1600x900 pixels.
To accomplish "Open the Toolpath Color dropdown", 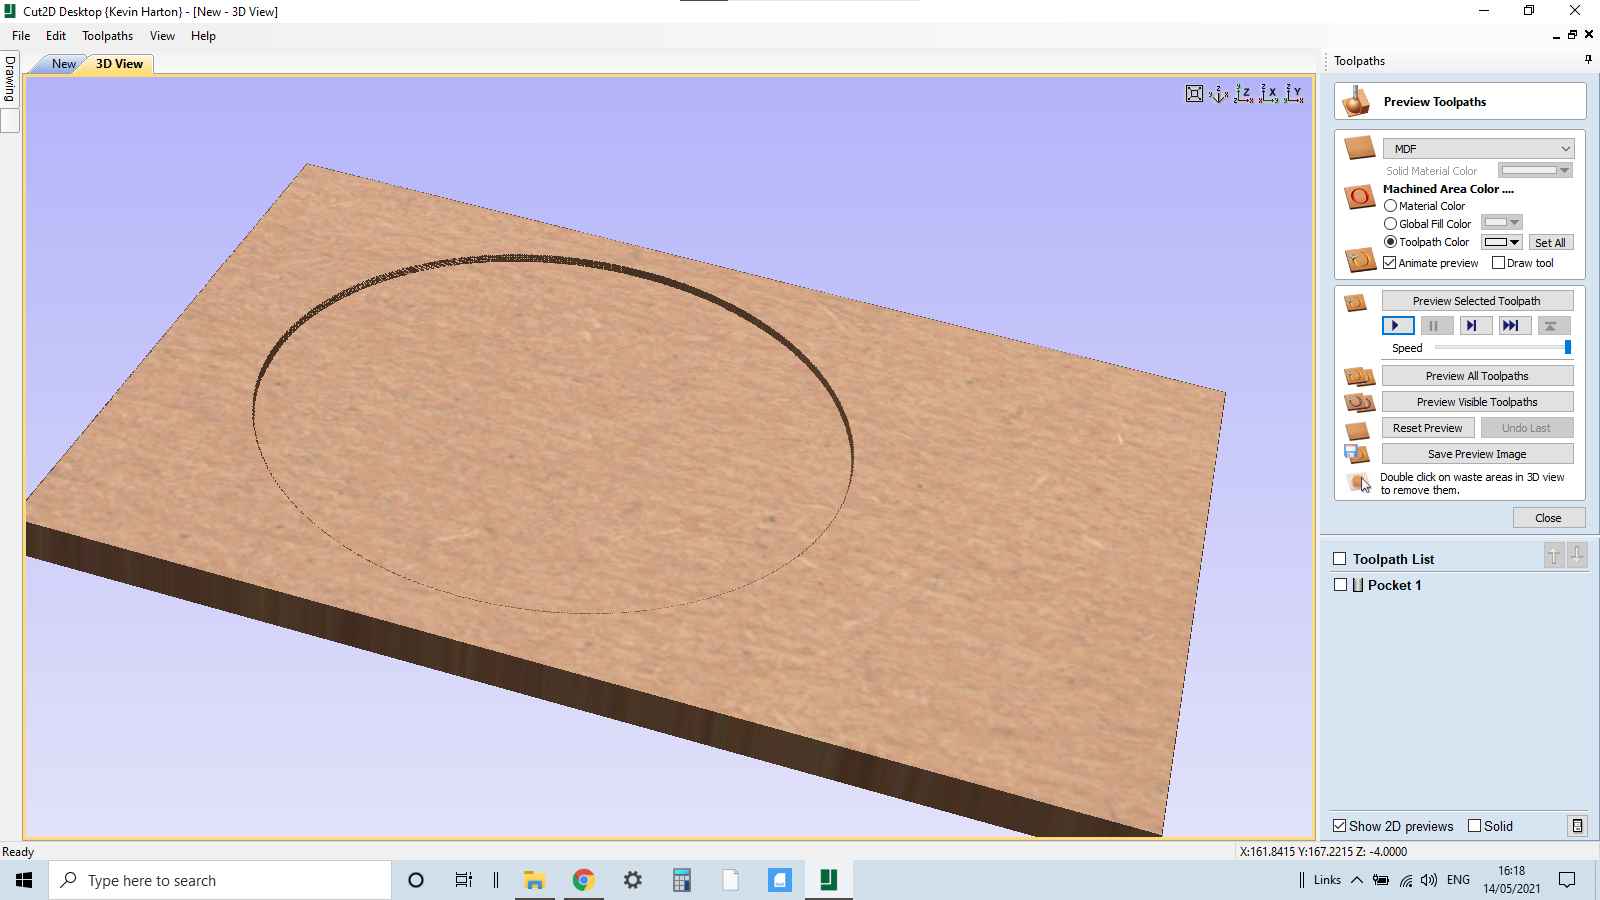I will 1515,241.
